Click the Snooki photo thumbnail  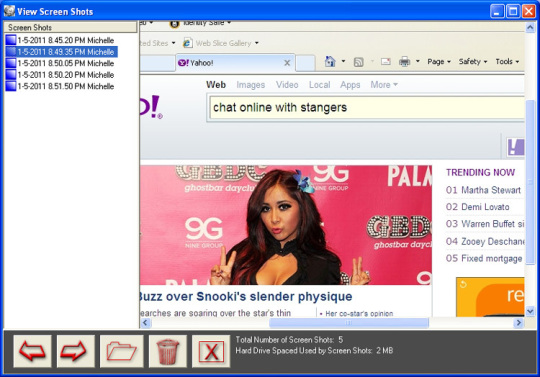click(286, 225)
